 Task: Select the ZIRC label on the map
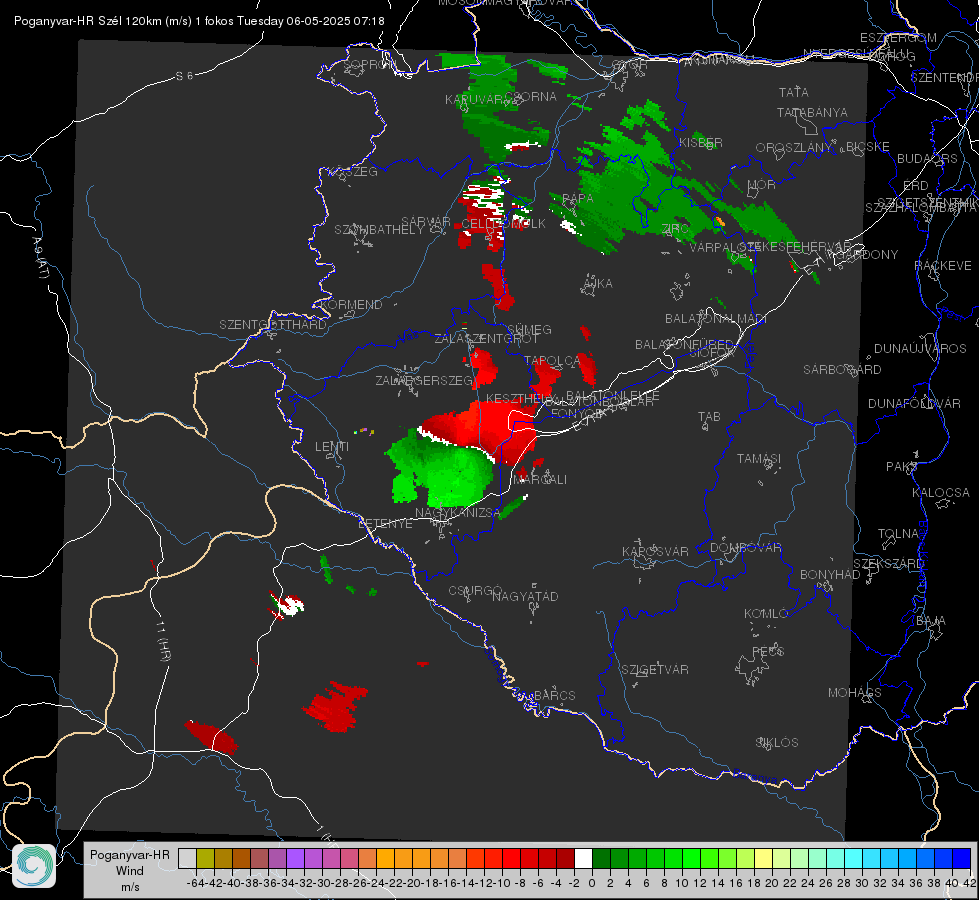pos(675,229)
